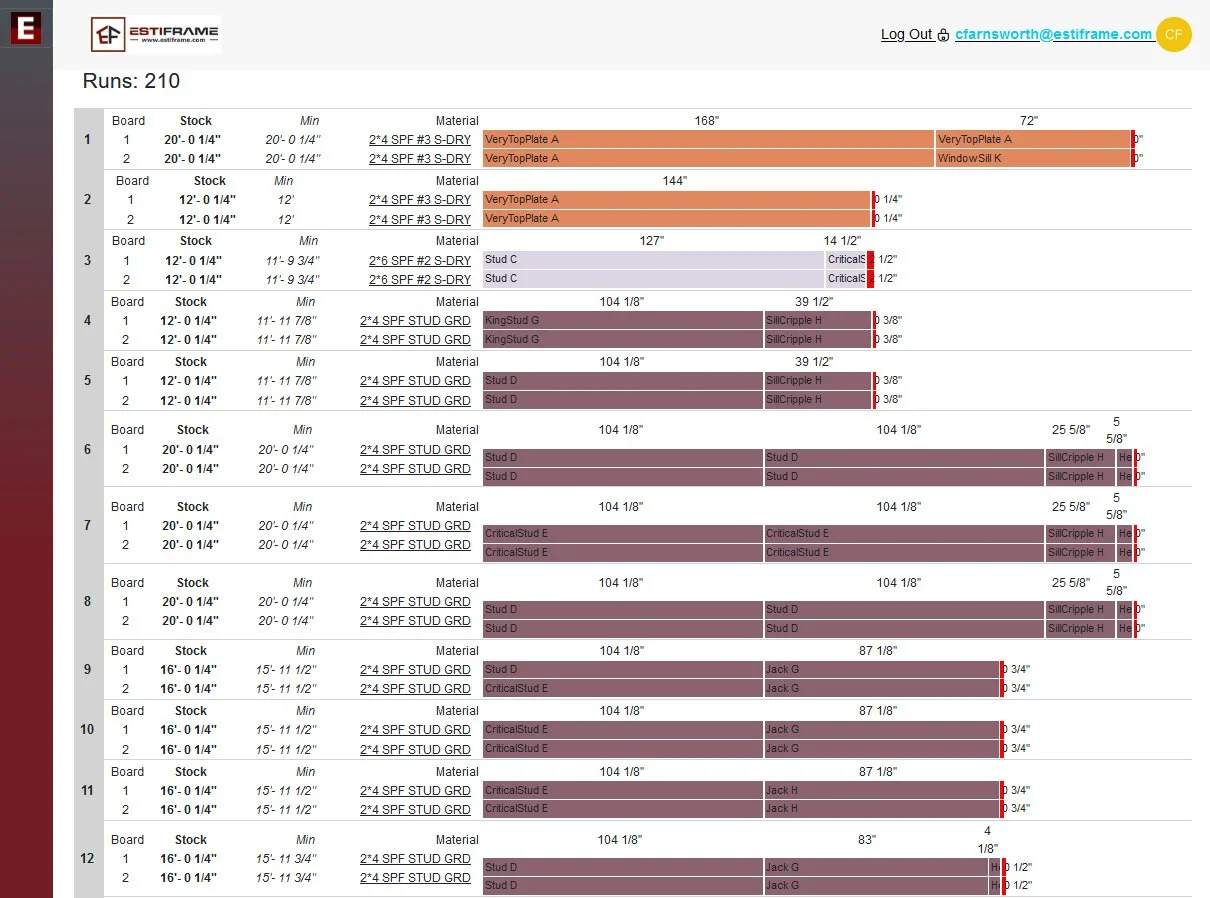The width and height of the screenshot is (1210, 898).
Task: Open 2*4 SPF #3 S-DRY material in run 1
Action: click(419, 139)
